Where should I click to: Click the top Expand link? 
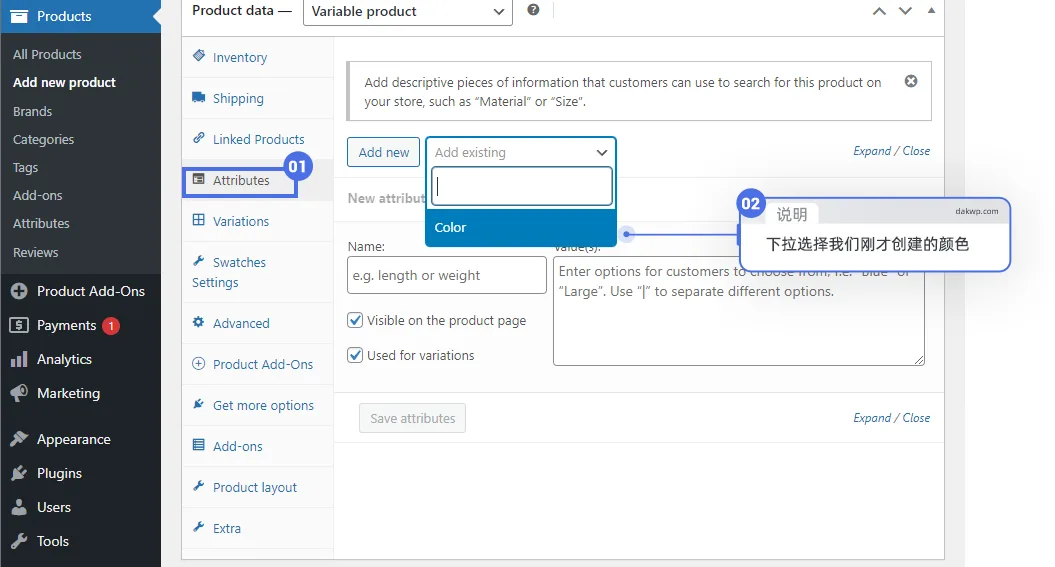[872, 151]
